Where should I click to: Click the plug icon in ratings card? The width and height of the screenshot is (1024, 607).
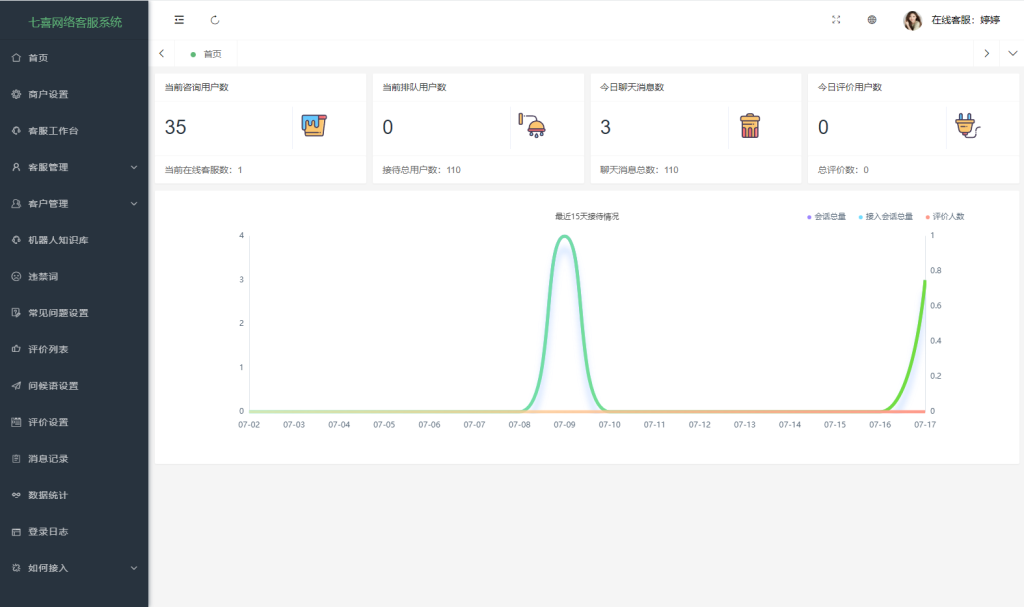[x=967, y=126]
